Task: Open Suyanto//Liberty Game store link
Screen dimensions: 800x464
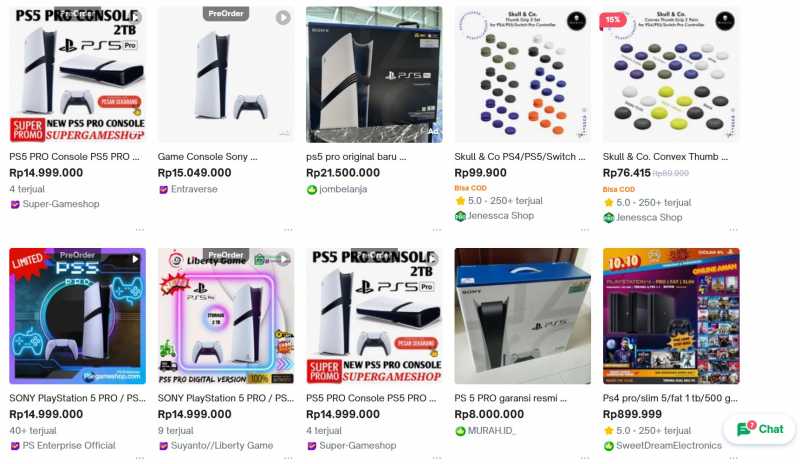Action: [222, 446]
